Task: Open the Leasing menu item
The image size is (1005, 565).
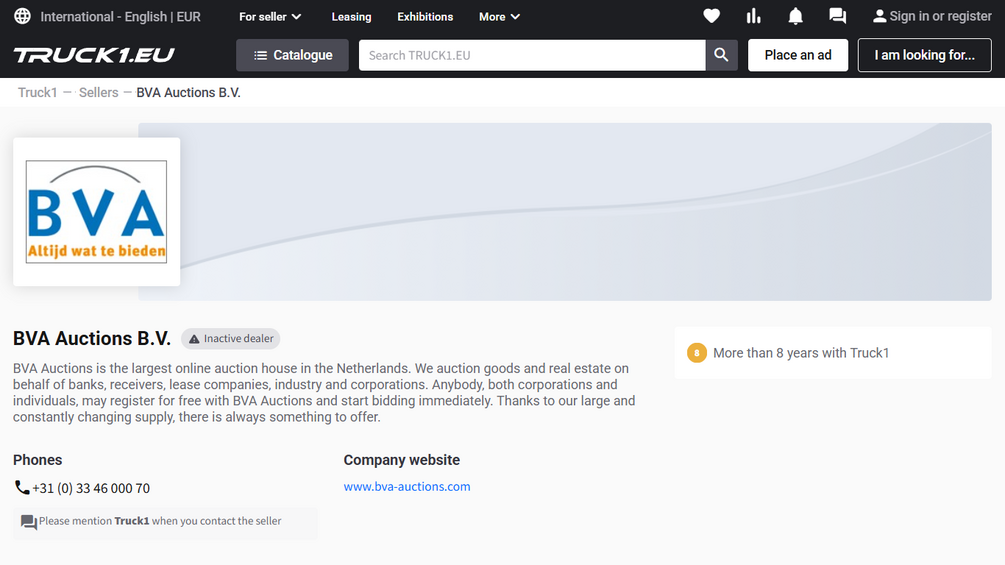Action: tap(351, 17)
